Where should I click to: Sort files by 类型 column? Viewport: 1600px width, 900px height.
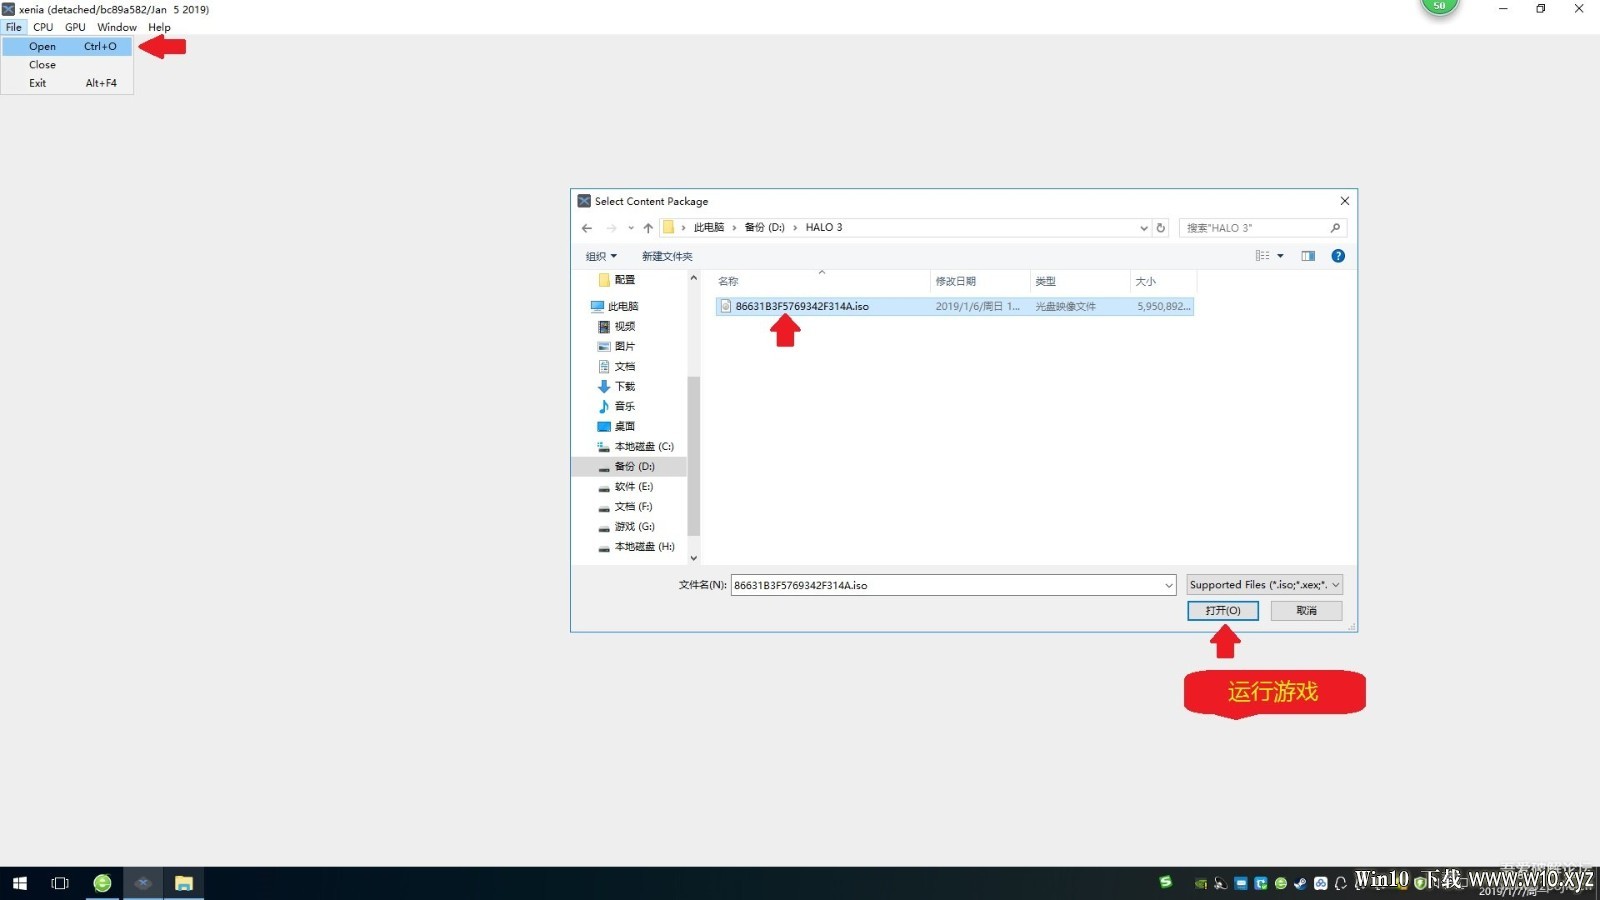(1080, 281)
